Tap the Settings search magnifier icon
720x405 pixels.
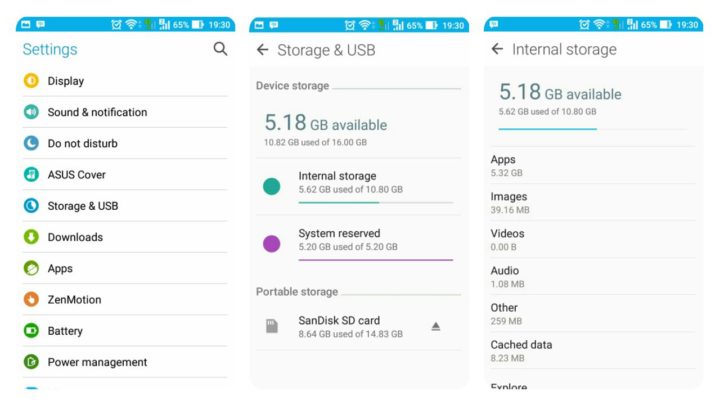220,49
